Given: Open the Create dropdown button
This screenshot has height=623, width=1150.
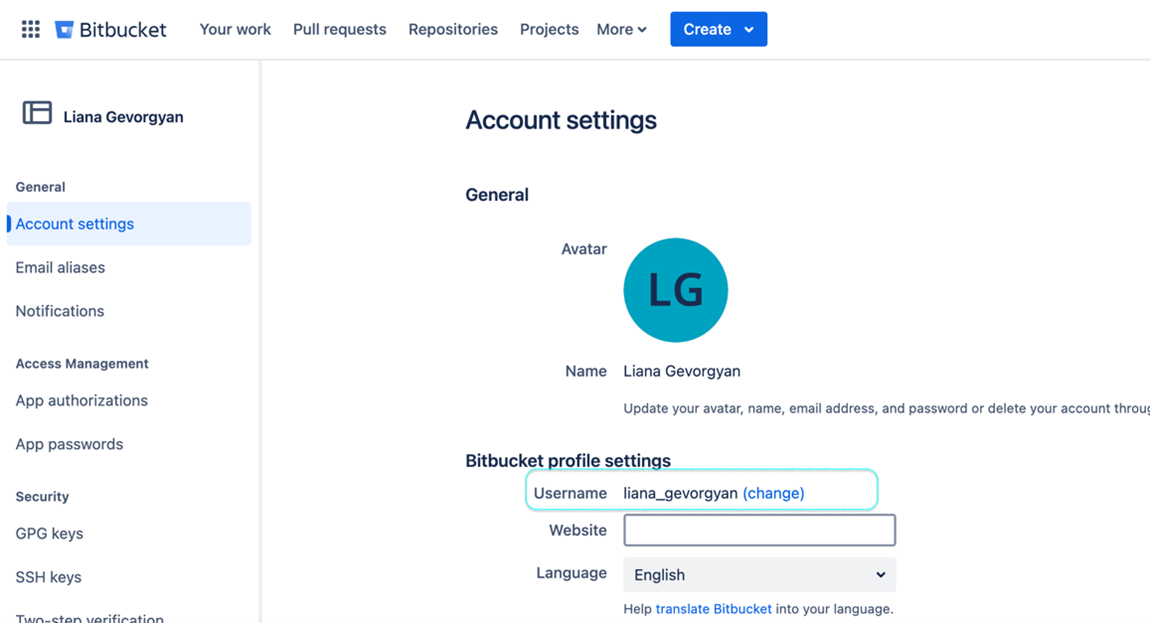Looking at the screenshot, I should coord(719,29).
